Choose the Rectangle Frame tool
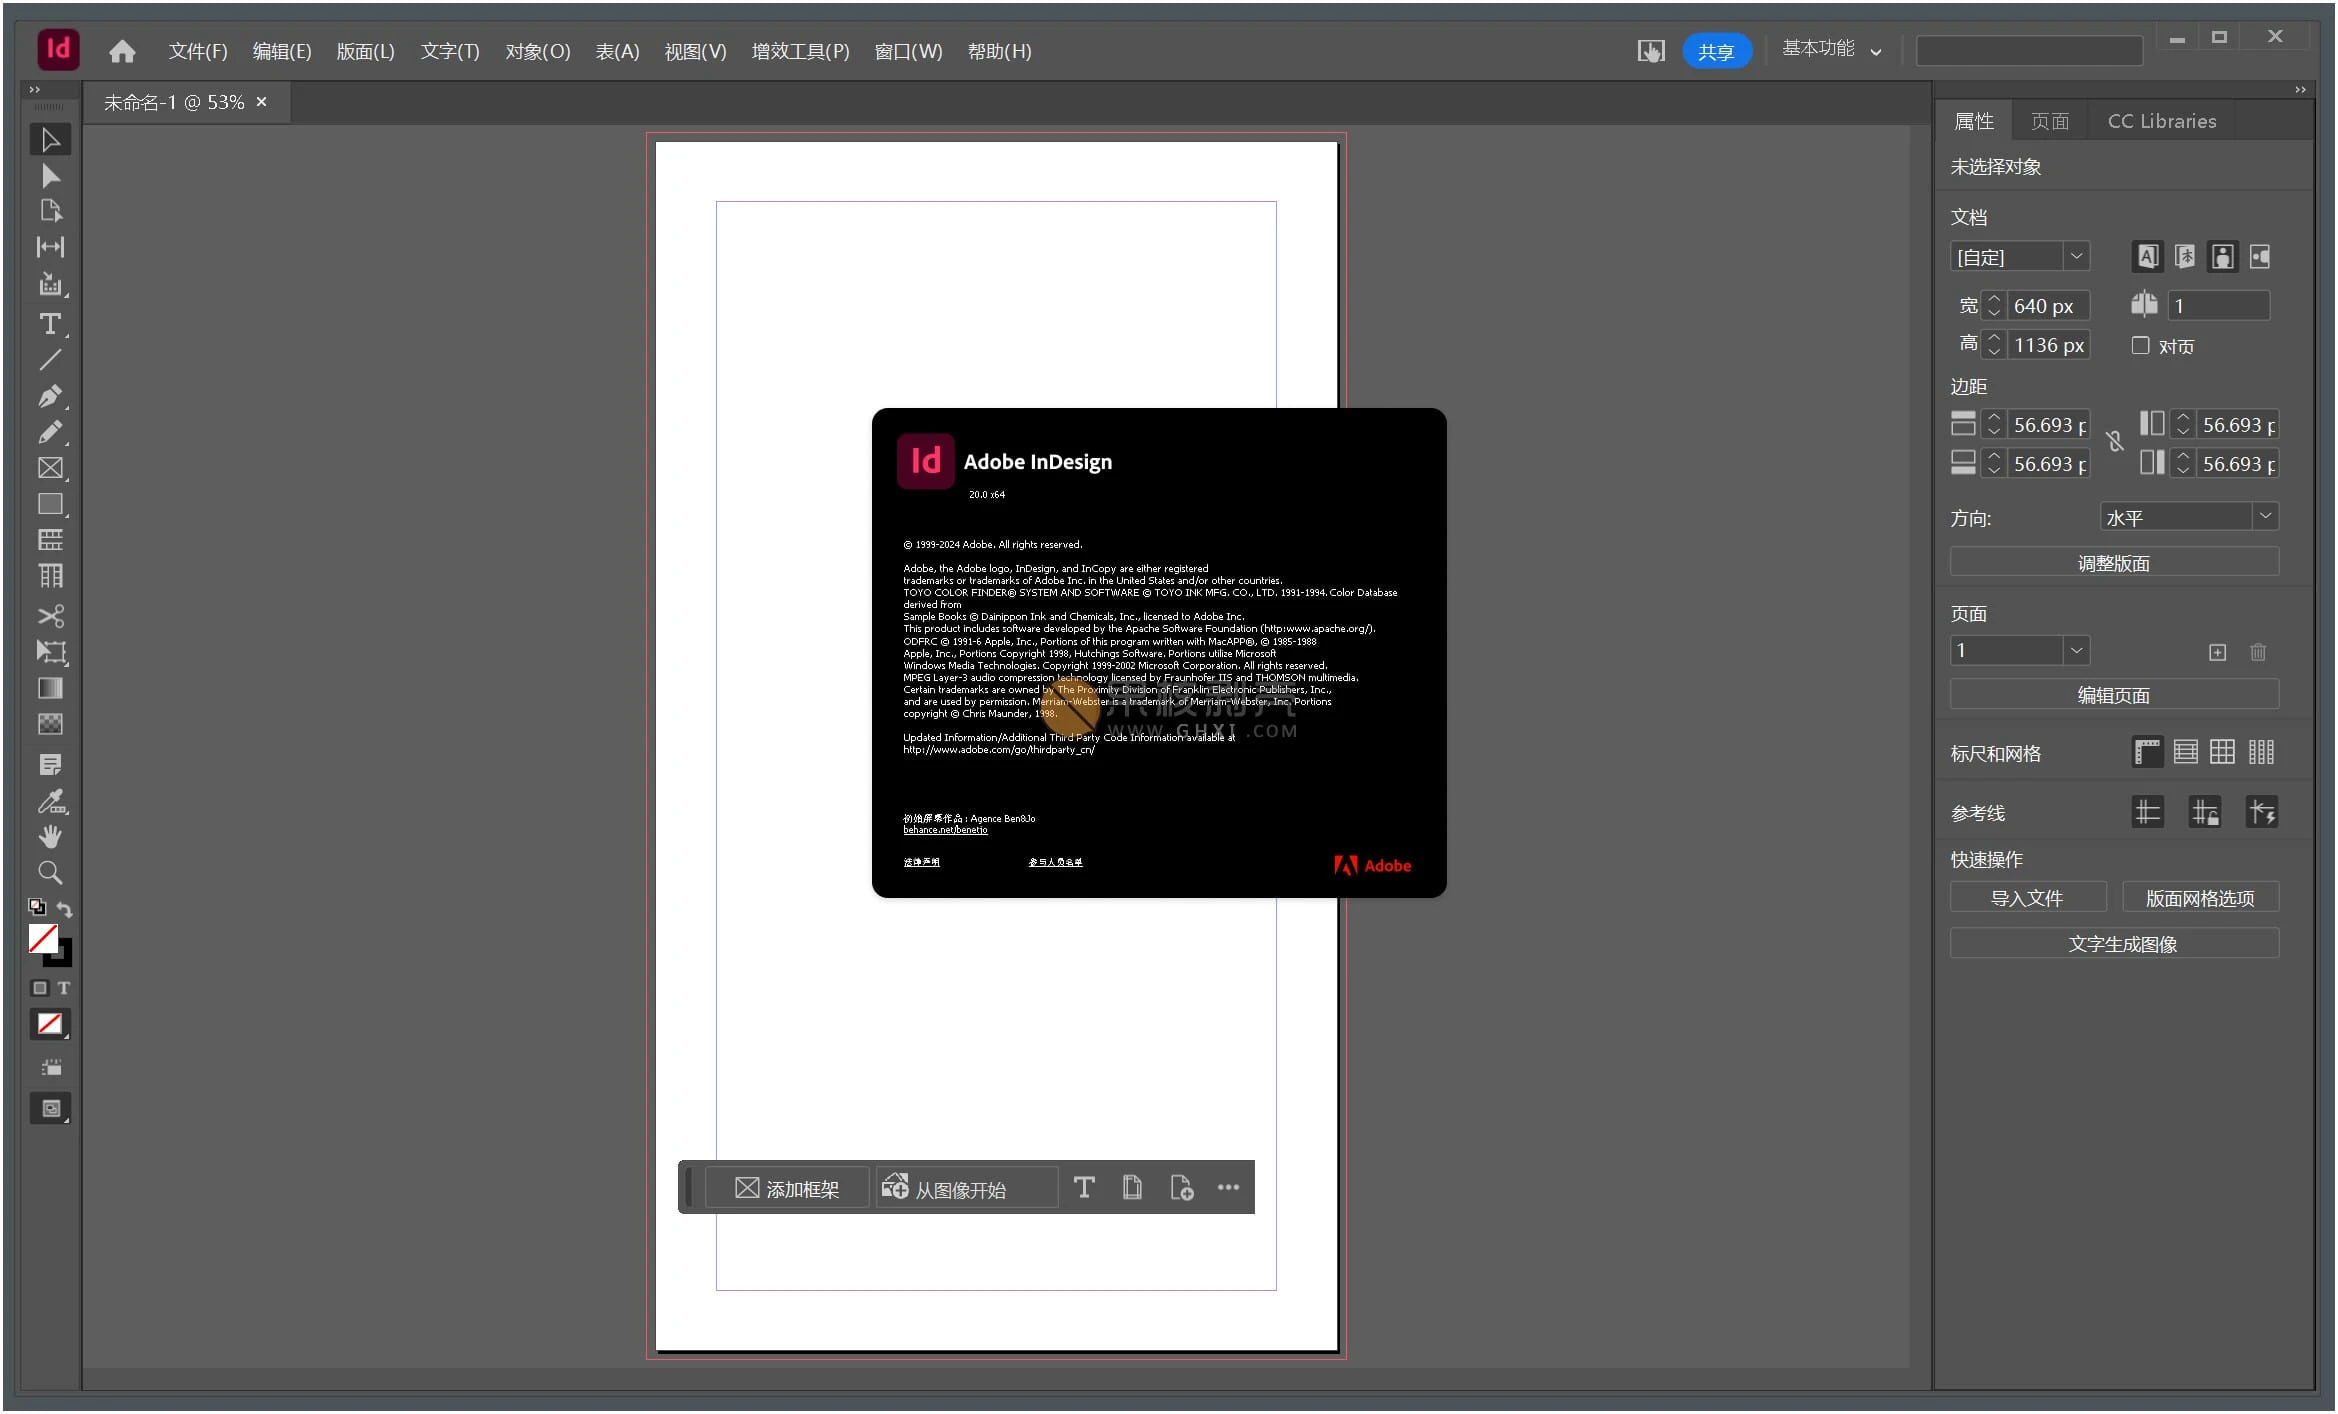Screen dimensions: 2338x1414 pos(50,468)
